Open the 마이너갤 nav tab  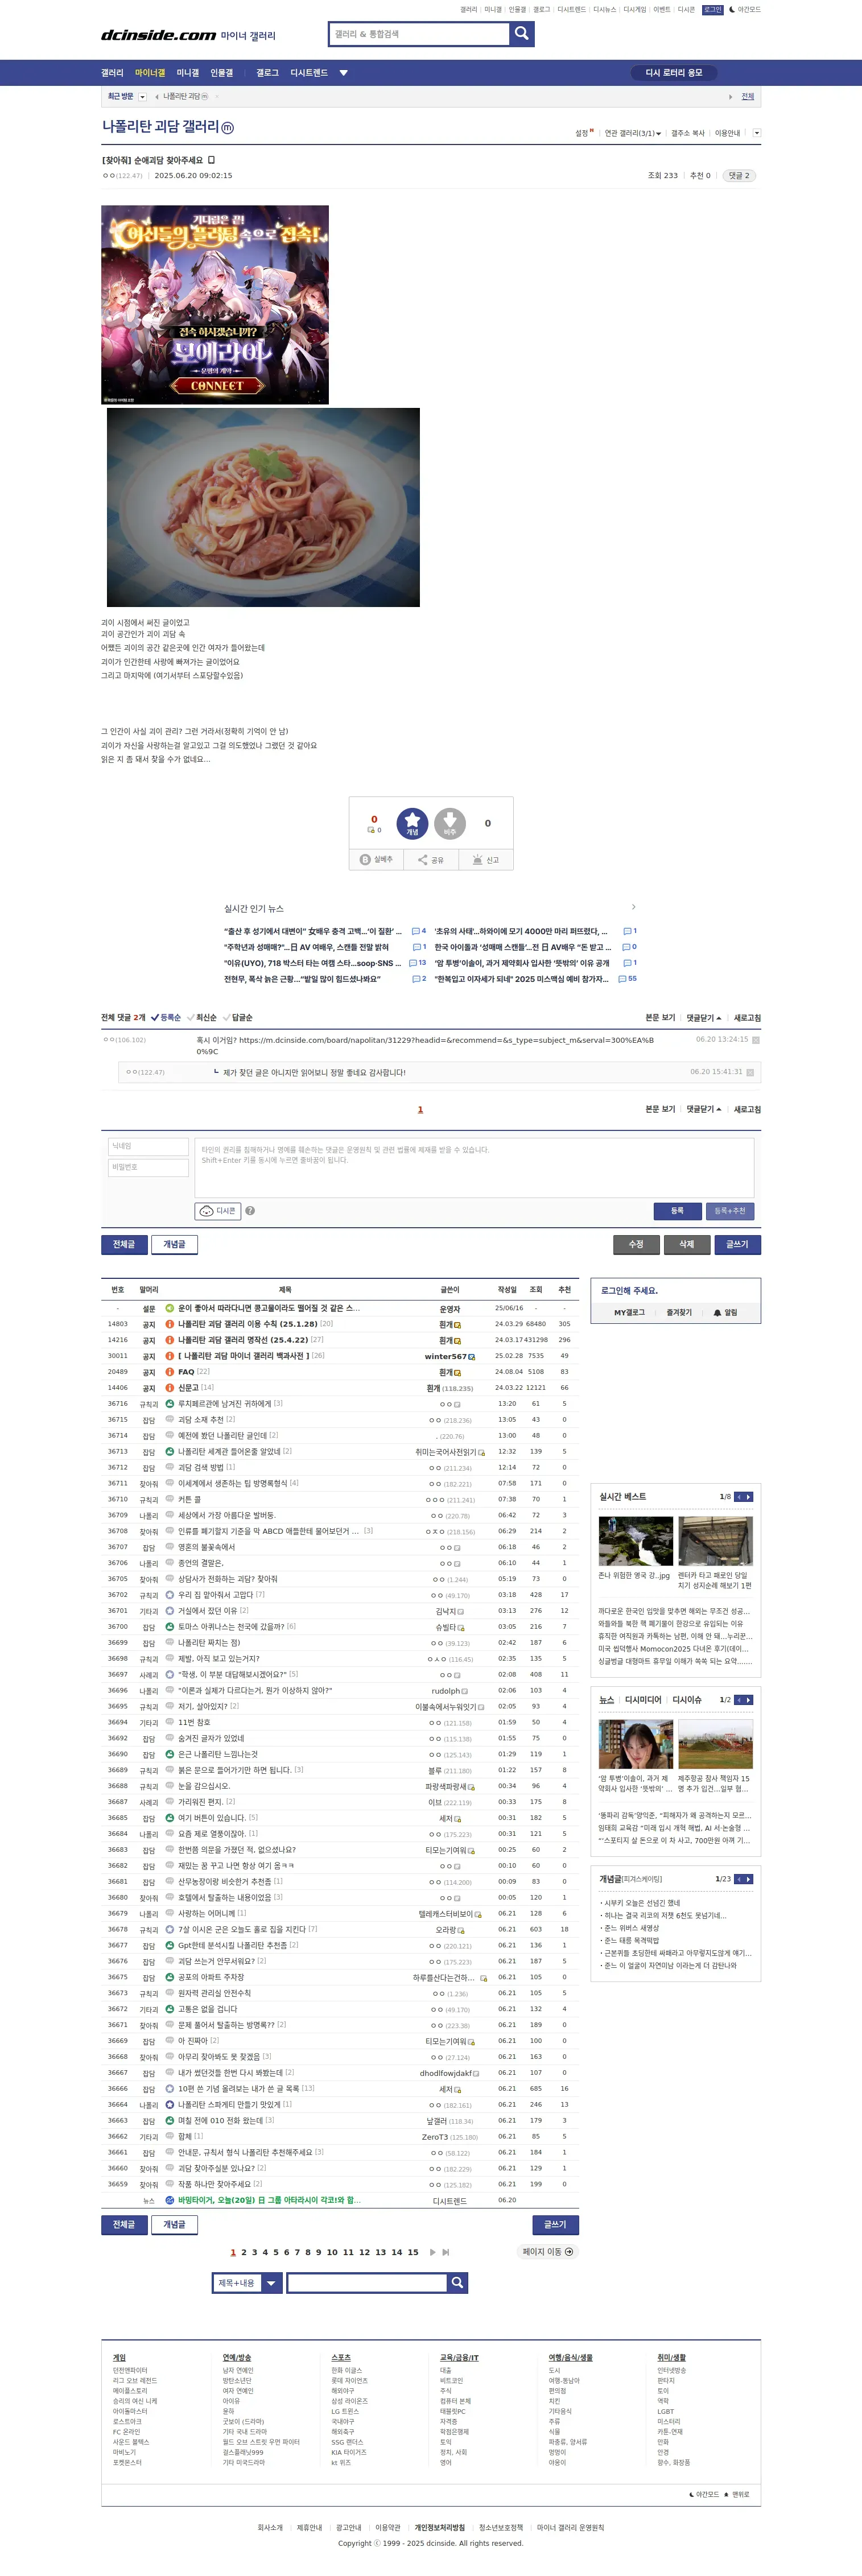[x=150, y=73]
